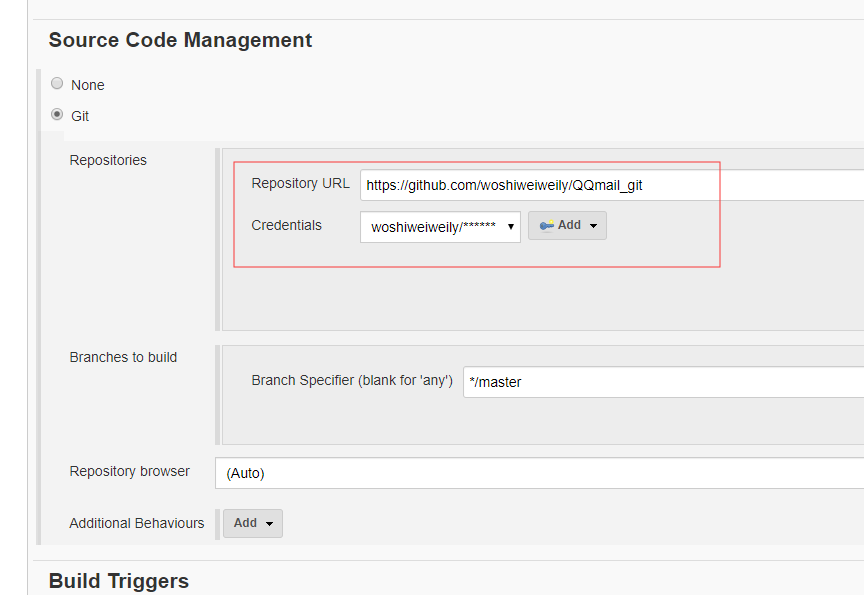Click the Source Code Management heading
The image size is (864, 595).
(x=180, y=40)
